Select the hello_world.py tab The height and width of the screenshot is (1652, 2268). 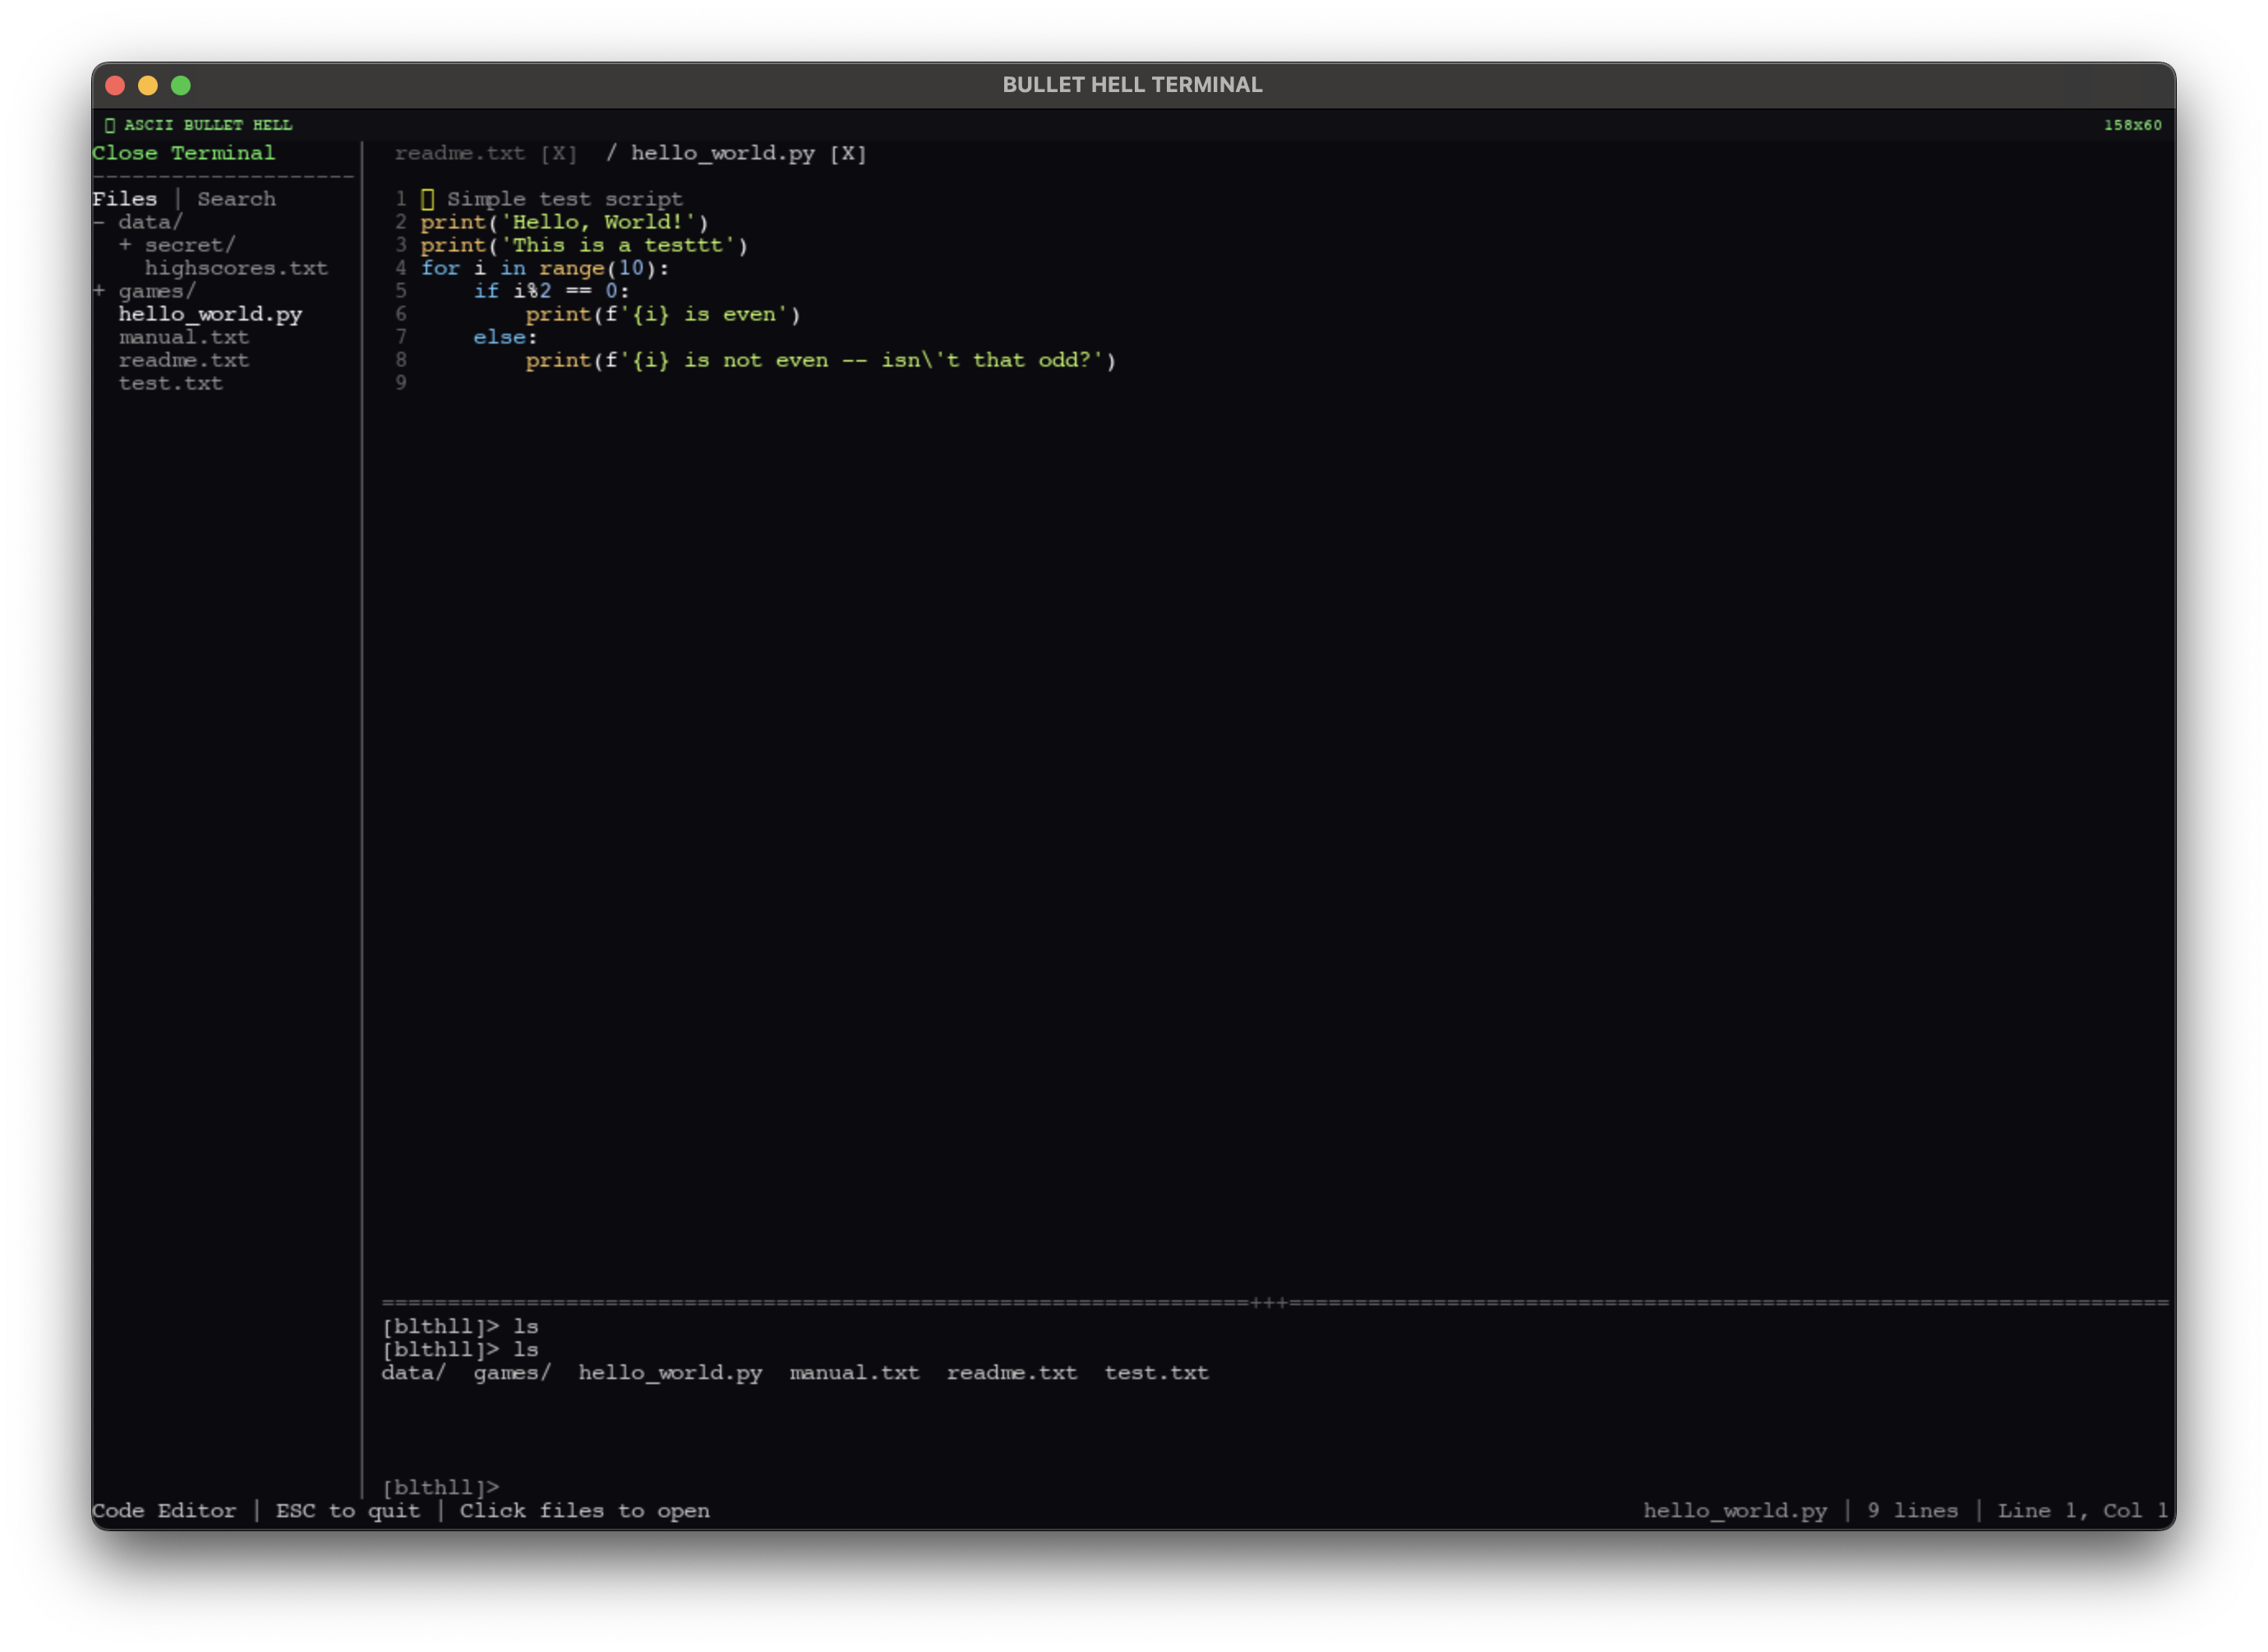click(x=722, y=154)
